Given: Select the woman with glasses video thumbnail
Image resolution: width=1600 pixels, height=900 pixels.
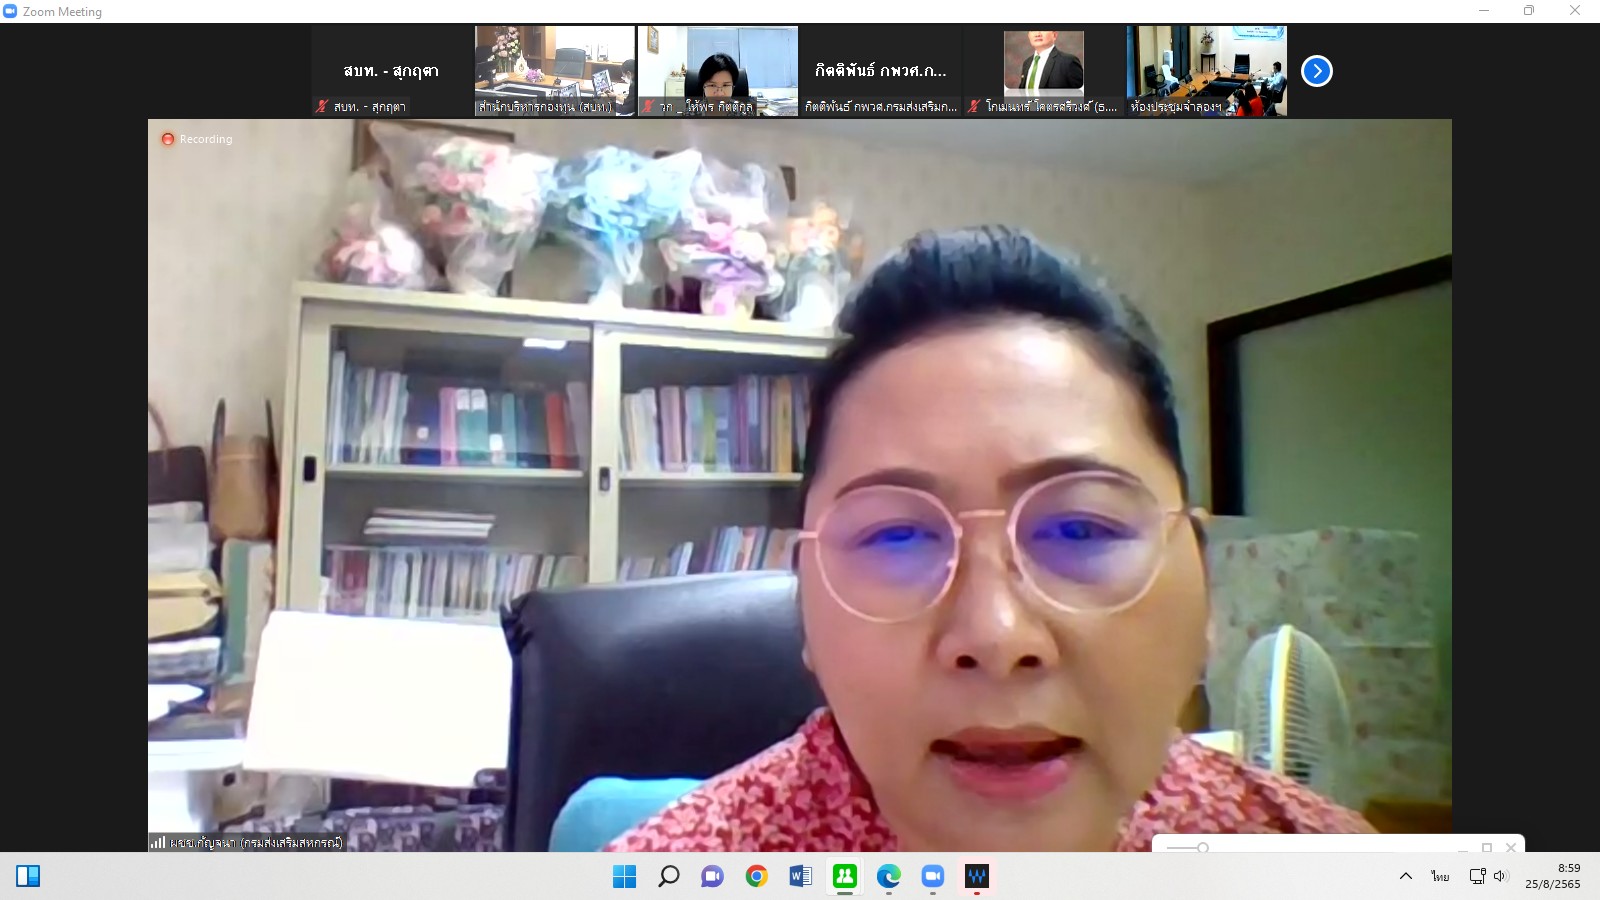Looking at the screenshot, I should coord(718,71).
